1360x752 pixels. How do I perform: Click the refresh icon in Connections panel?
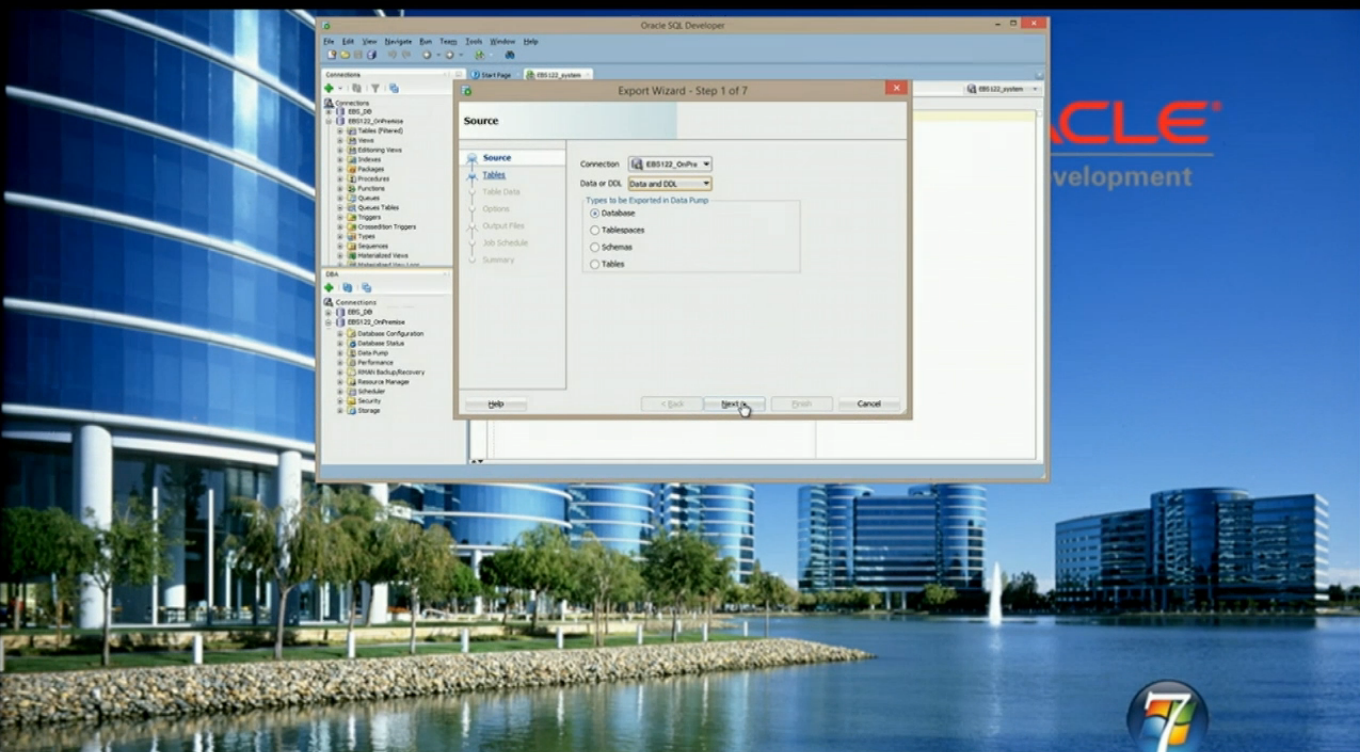point(356,88)
